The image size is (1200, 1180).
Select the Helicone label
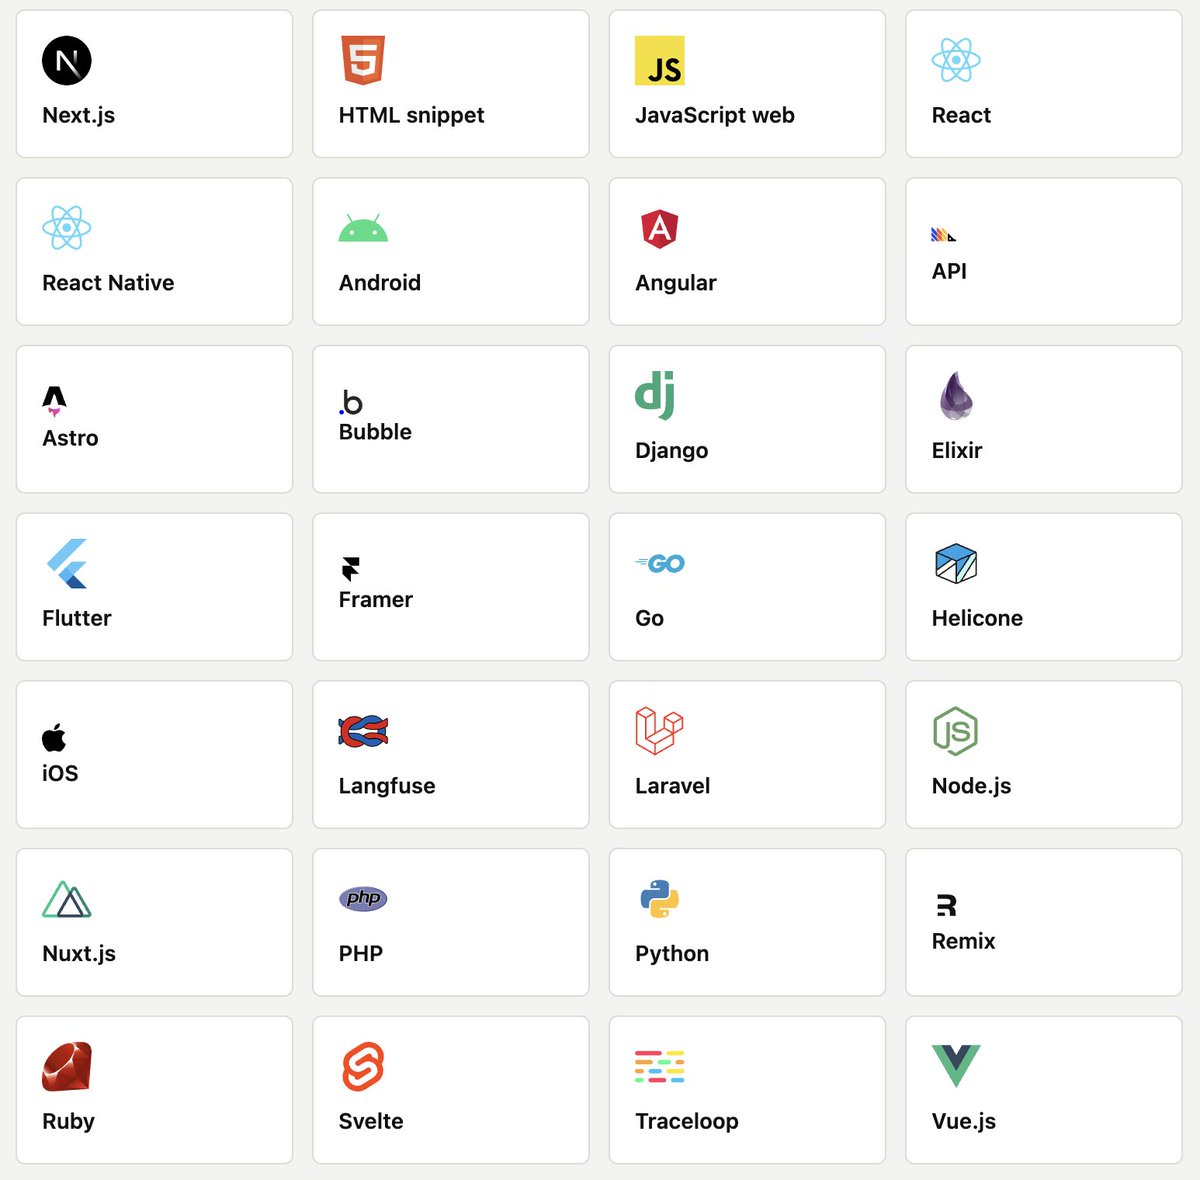pos(977,618)
